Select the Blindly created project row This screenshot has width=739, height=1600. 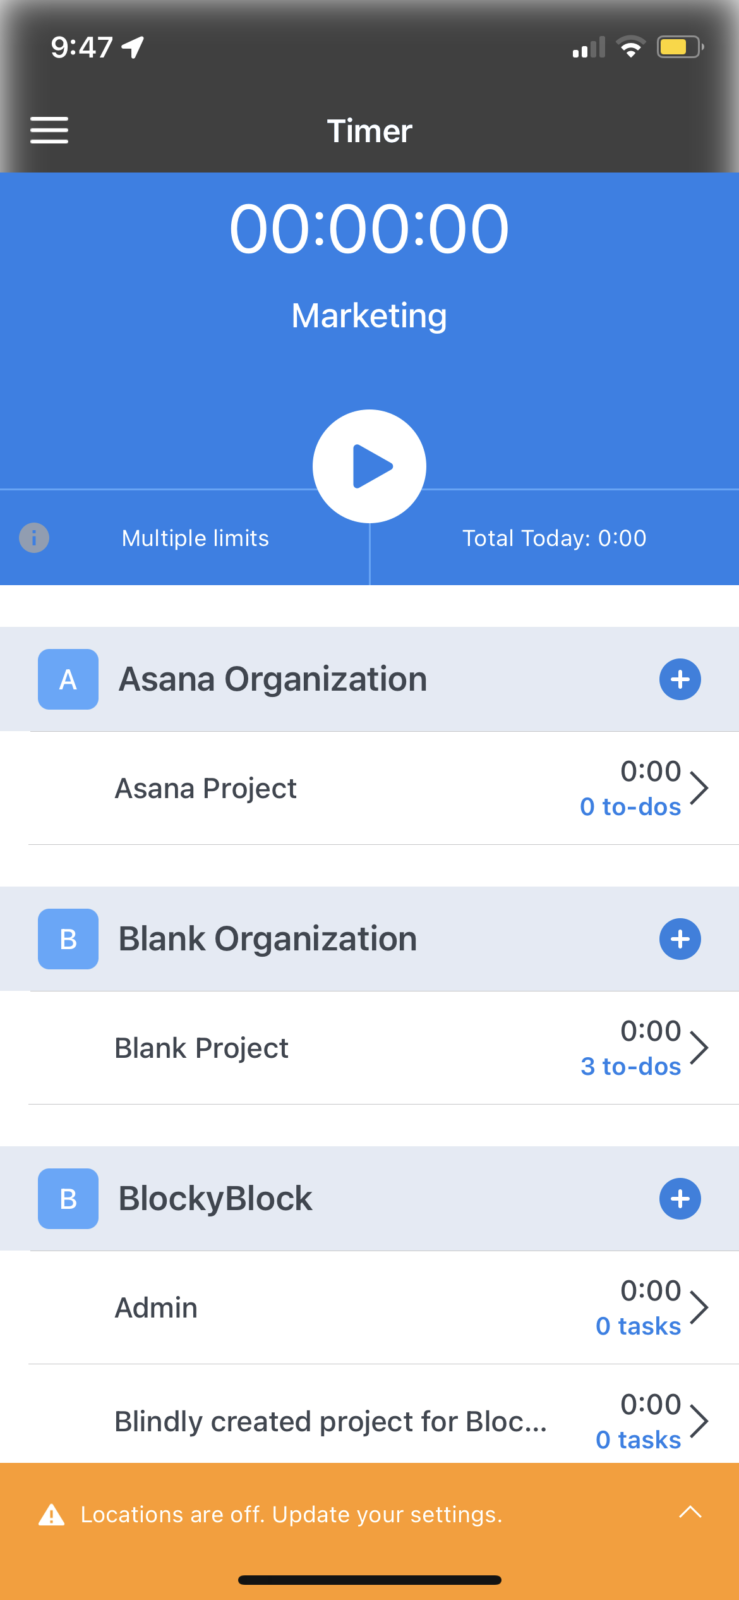coord(330,1421)
